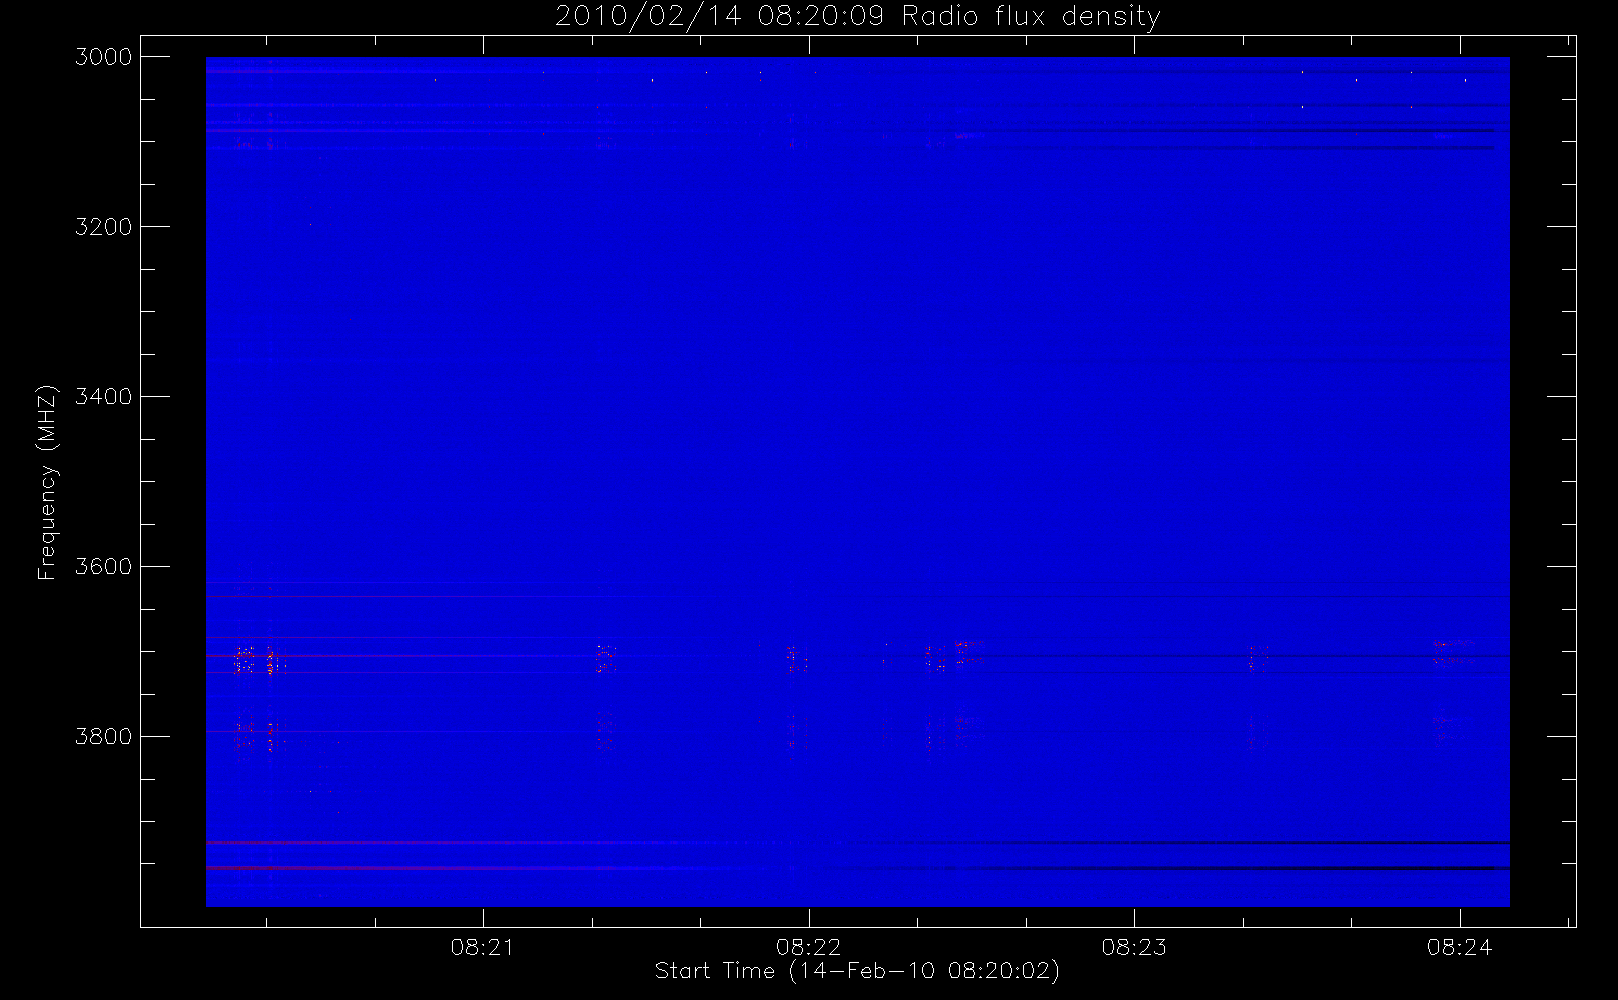Select the 3800 frequency tick label
1618x1000 pixels.
pos(104,737)
